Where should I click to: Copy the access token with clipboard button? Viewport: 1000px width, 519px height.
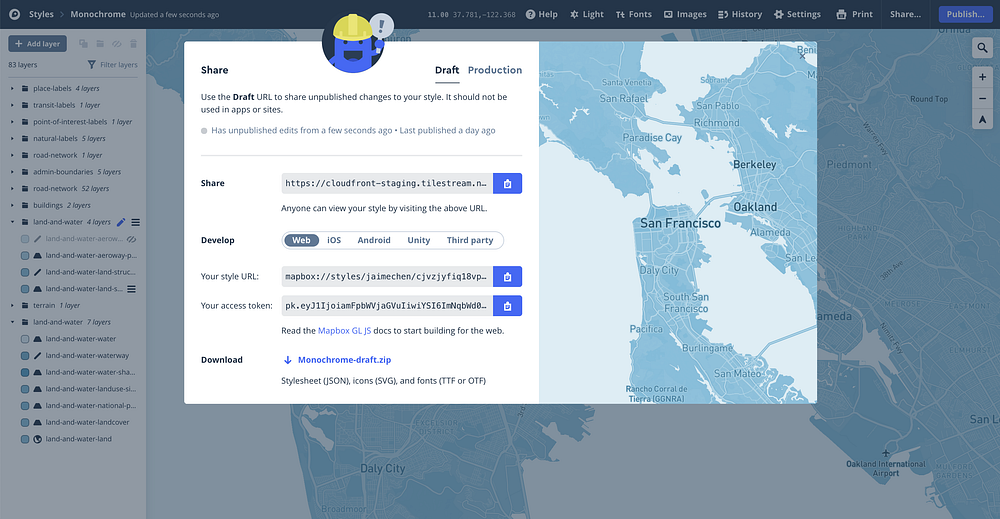click(508, 306)
